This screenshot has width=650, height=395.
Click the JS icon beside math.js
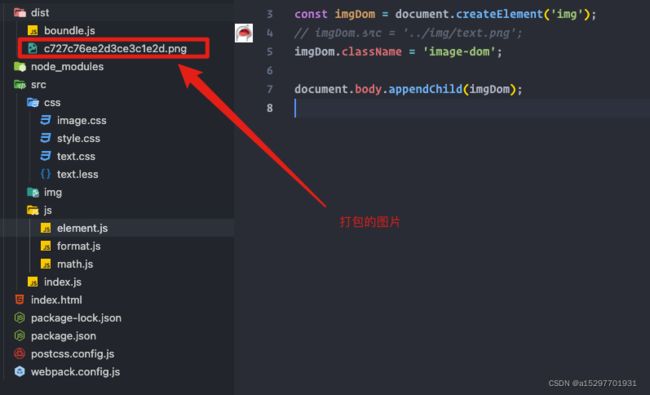click(46, 264)
